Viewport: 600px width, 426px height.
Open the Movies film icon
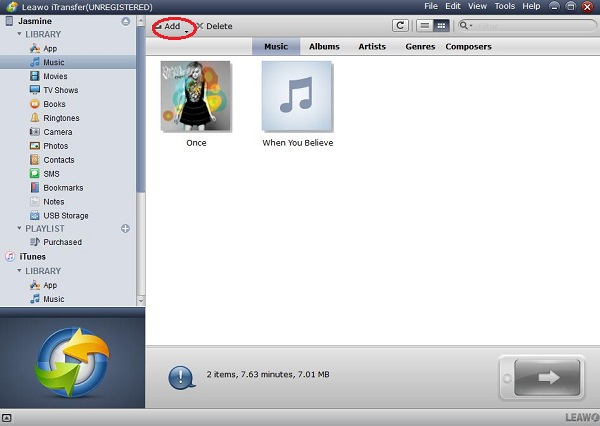click(x=35, y=76)
